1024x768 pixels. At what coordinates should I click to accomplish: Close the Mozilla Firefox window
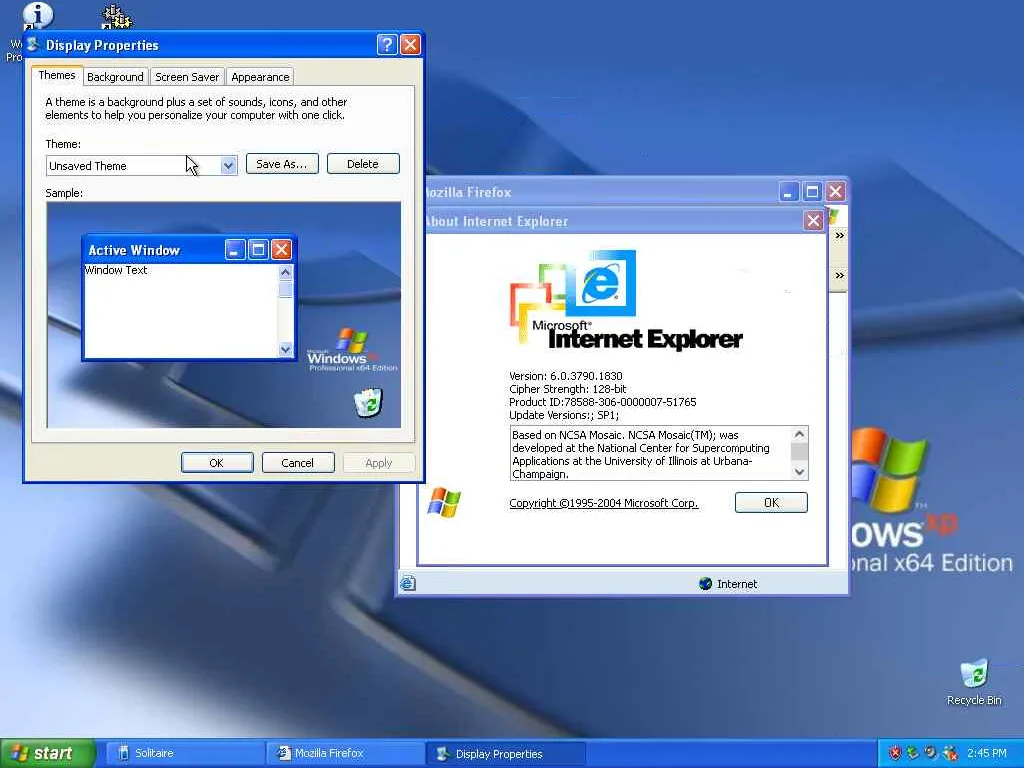coord(836,191)
